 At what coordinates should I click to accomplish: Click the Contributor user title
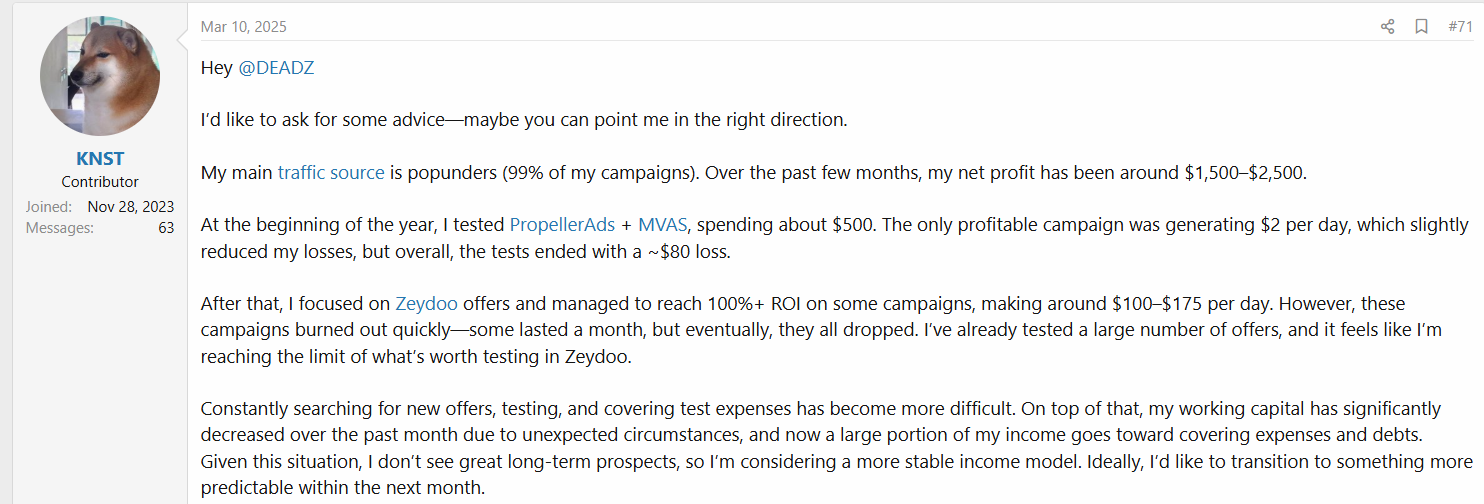[x=100, y=182]
